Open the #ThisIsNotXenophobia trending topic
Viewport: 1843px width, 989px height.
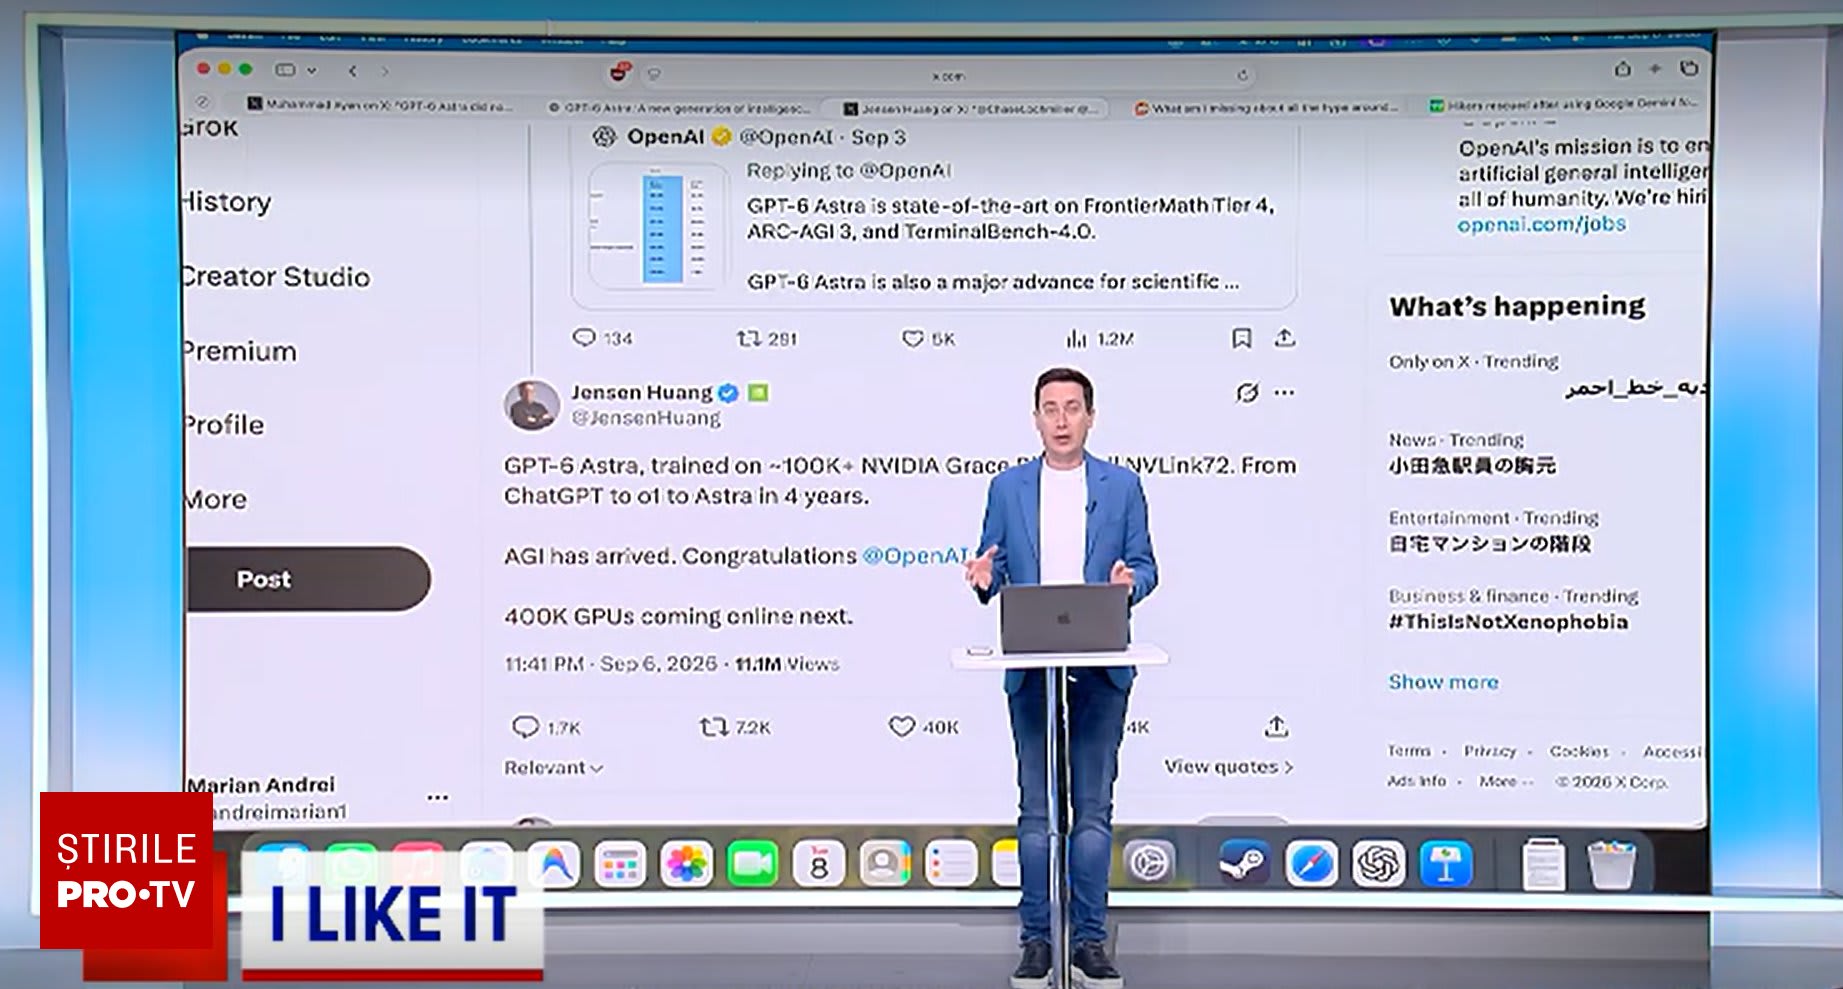(1508, 622)
